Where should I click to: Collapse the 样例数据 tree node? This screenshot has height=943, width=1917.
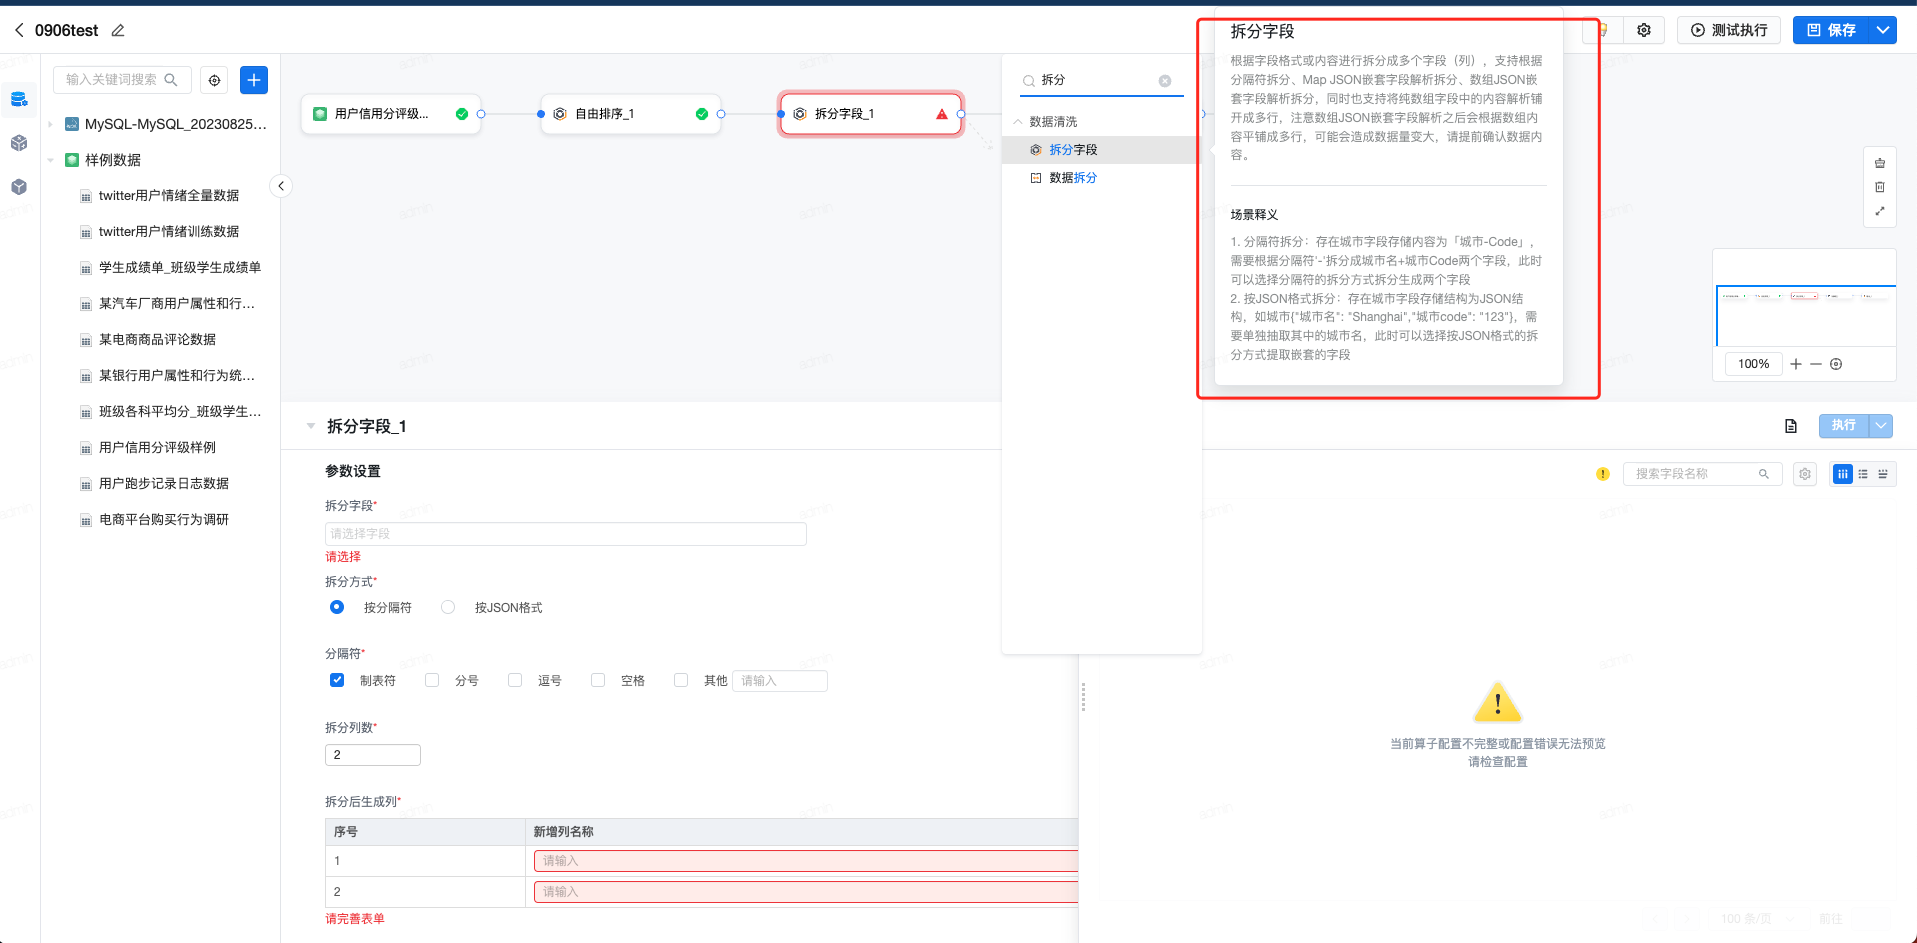coord(51,160)
